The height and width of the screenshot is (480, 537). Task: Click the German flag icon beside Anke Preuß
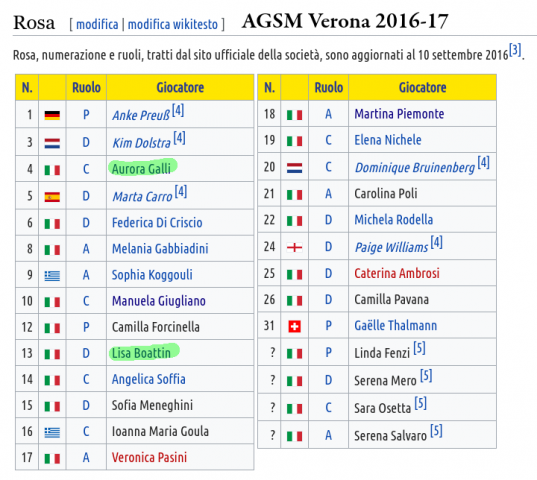[x=52, y=115]
